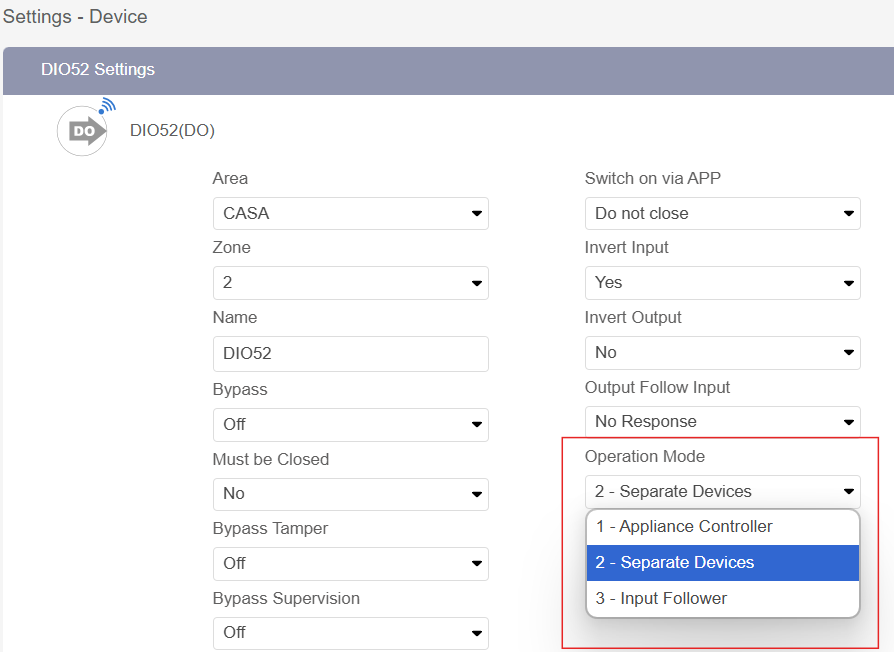Expand the Zone dropdown
Viewport: 894px width, 652px height.
coord(350,283)
